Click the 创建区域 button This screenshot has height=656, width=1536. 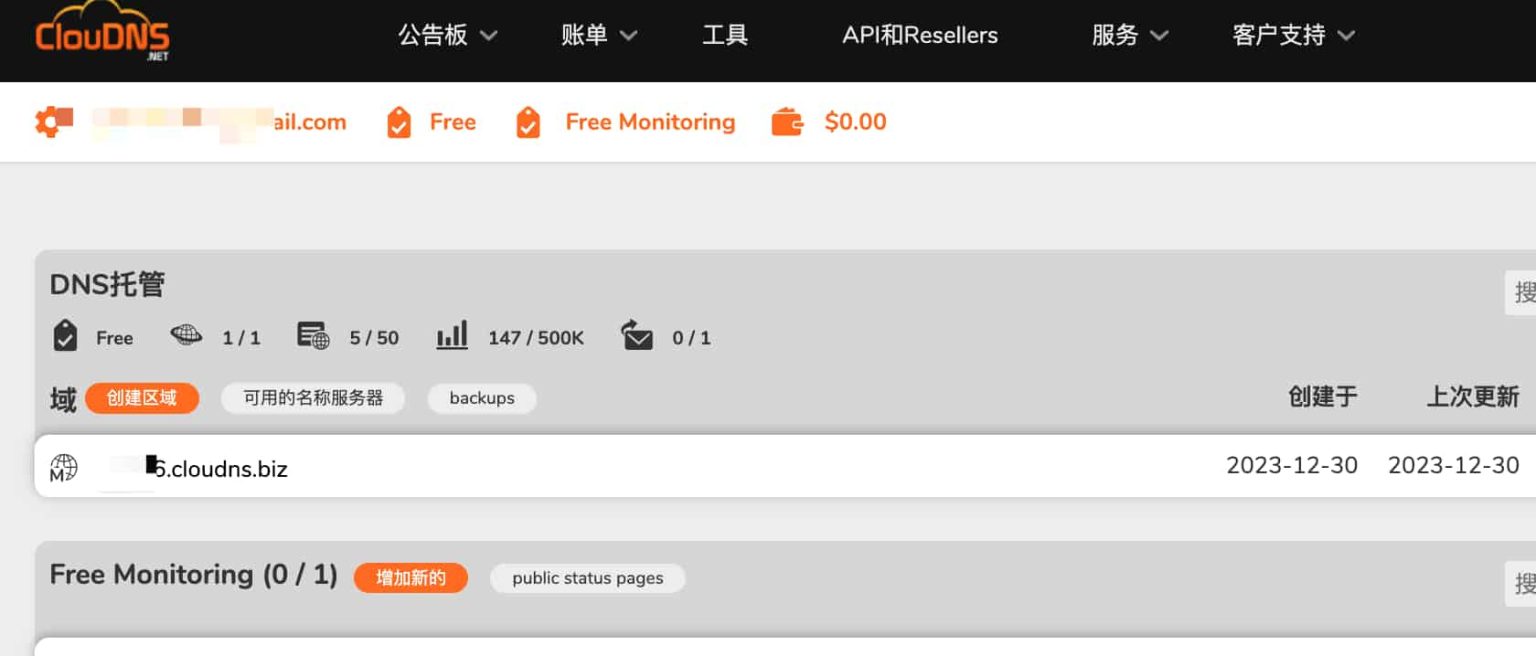point(142,398)
